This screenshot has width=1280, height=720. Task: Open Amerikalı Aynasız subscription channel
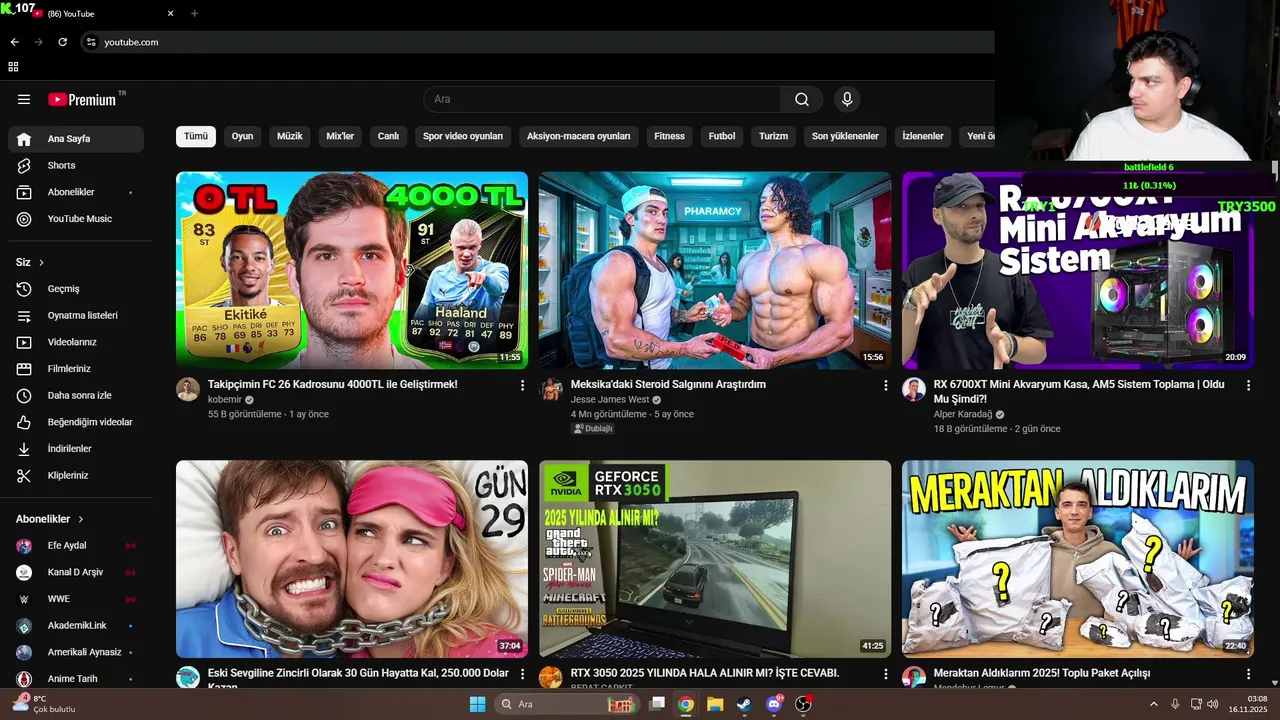coord(76,652)
